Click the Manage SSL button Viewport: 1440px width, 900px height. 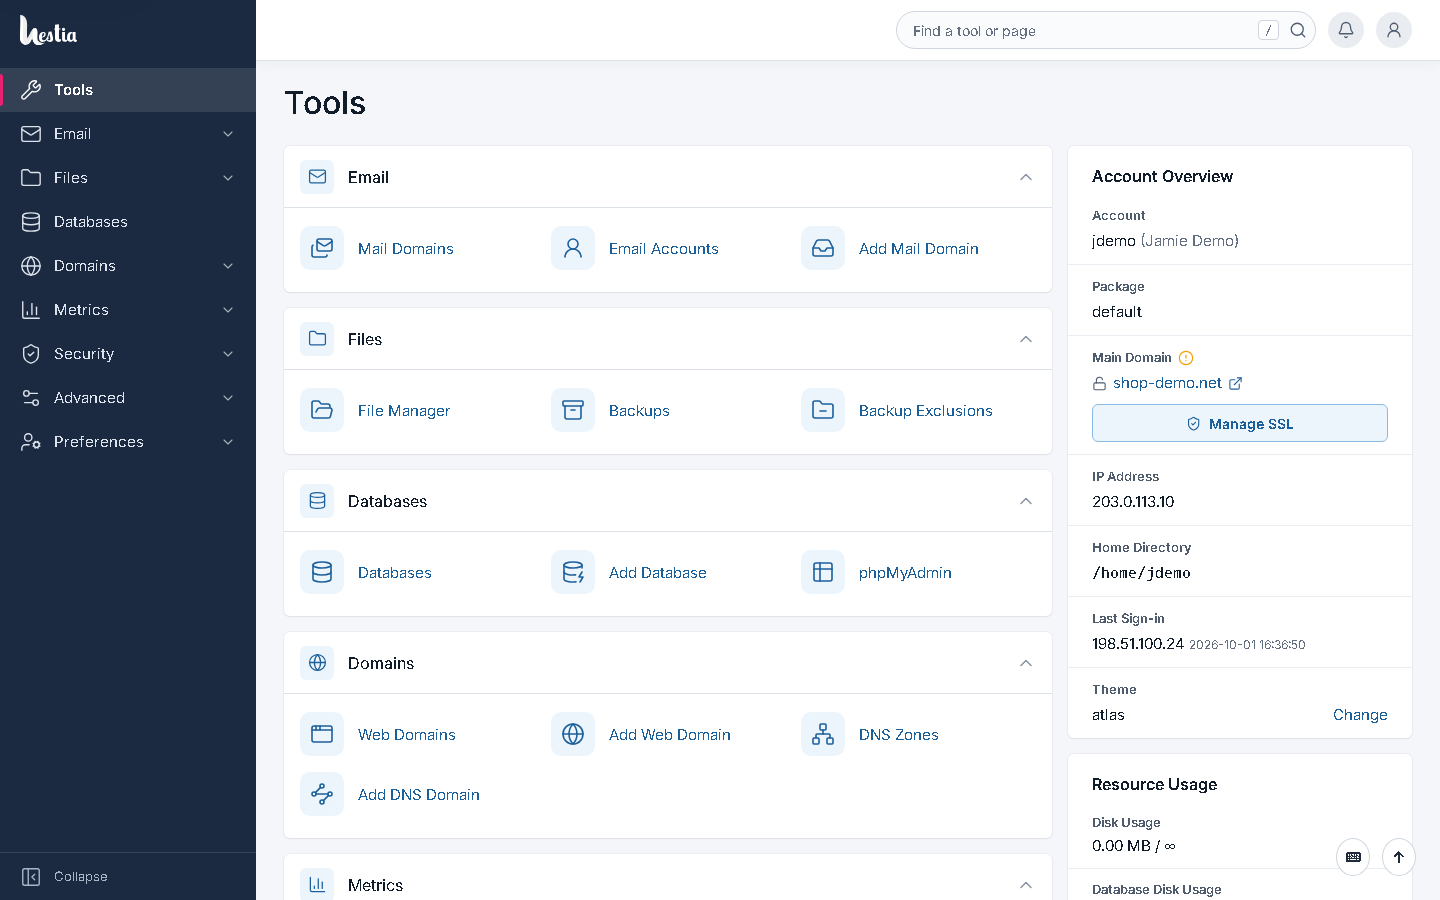pyautogui.click(x=1240, y=423)
